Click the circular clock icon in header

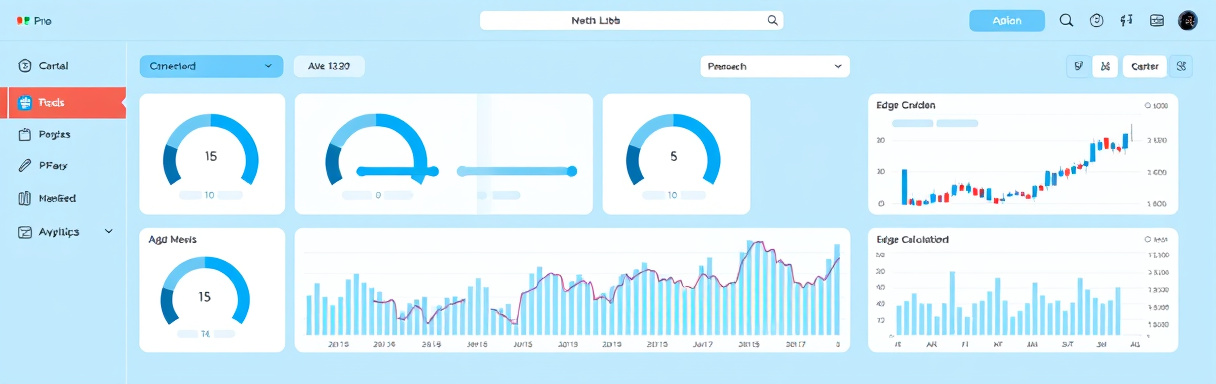click(1096, 20)
